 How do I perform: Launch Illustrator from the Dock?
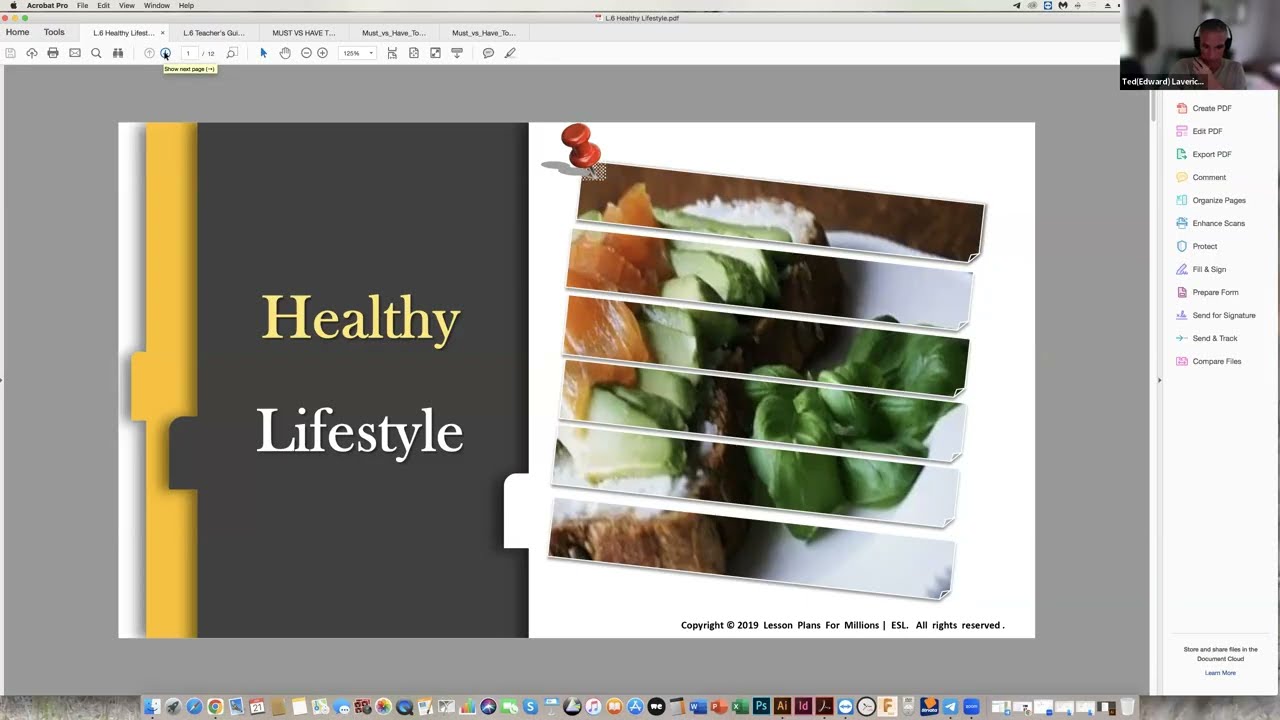tap(782, 706)
